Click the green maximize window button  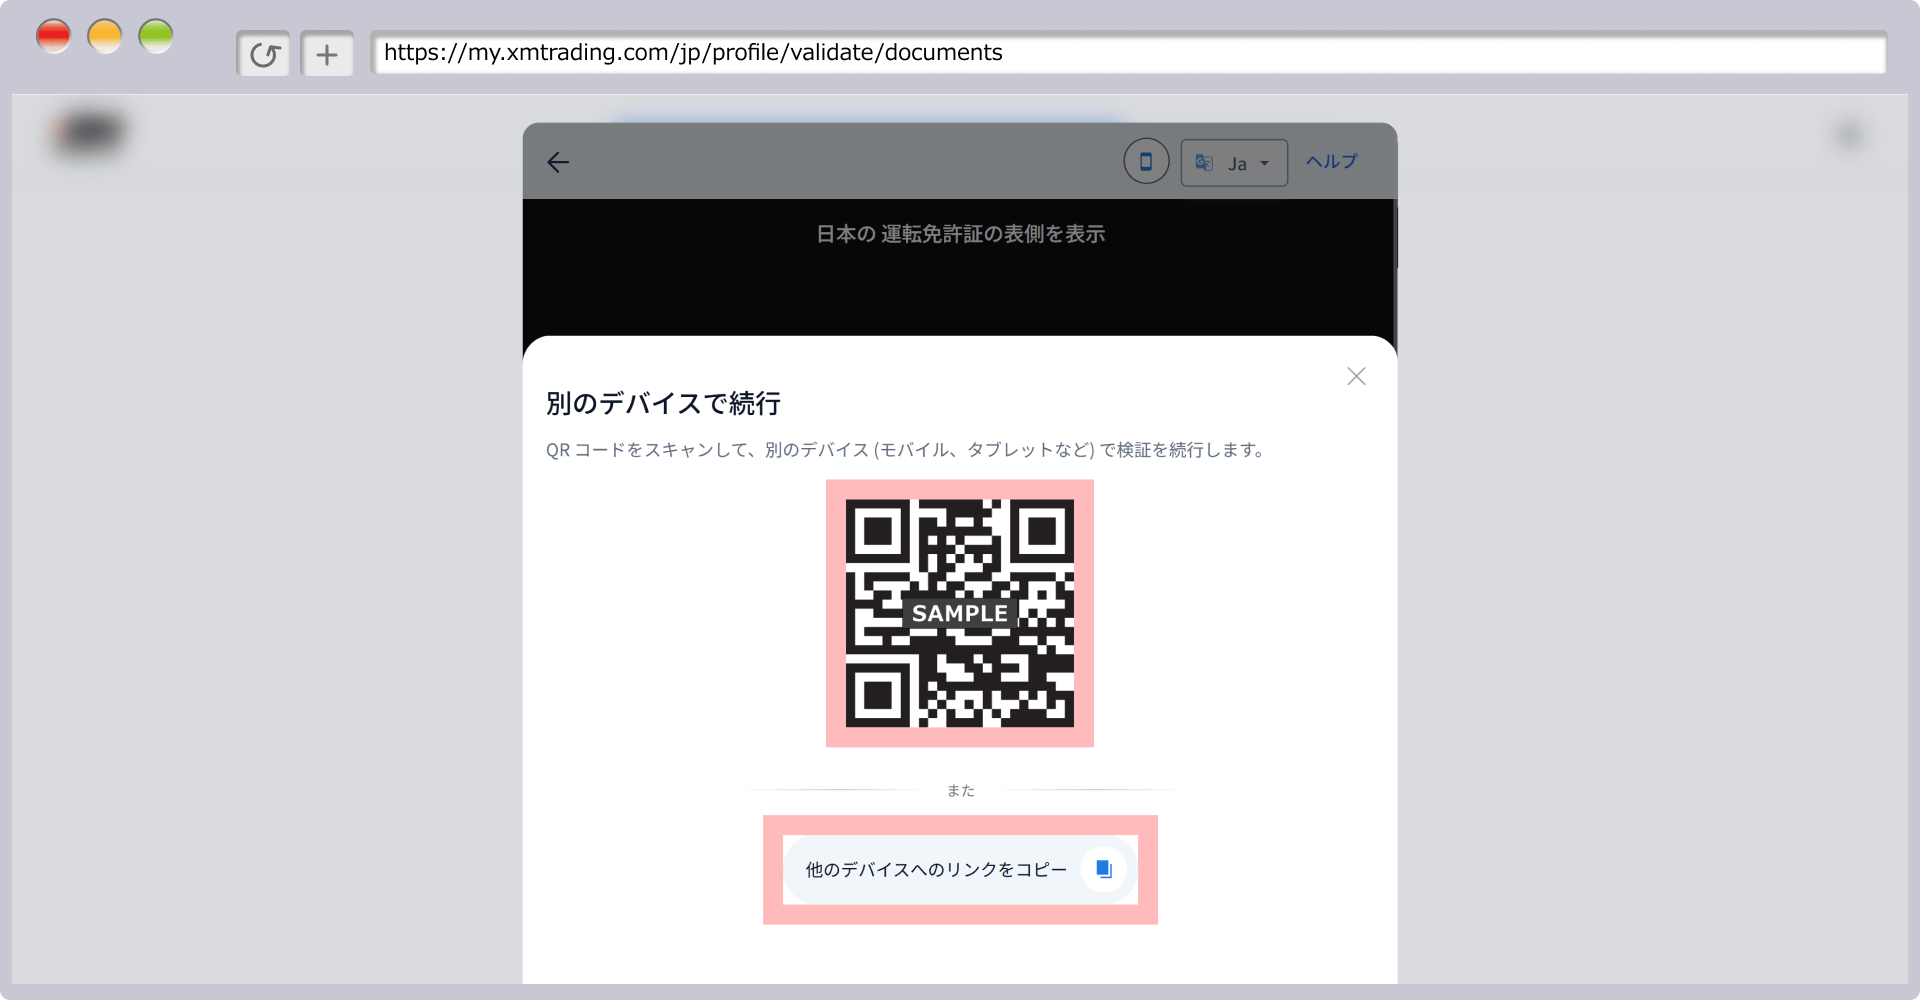pos(156,36)
